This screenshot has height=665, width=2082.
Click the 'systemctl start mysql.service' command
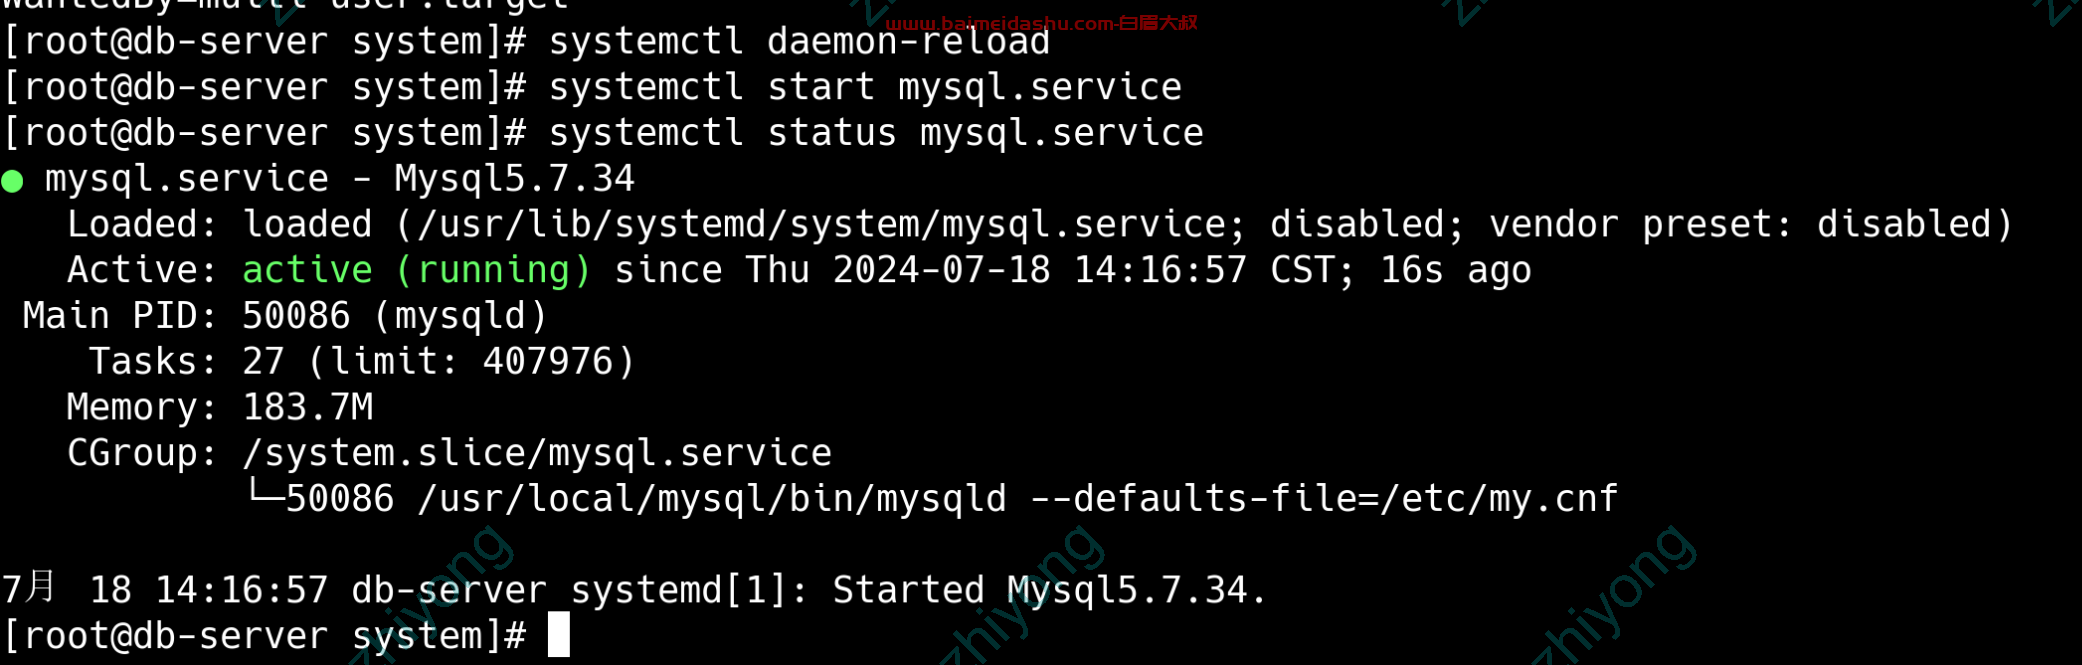point(865,87)
